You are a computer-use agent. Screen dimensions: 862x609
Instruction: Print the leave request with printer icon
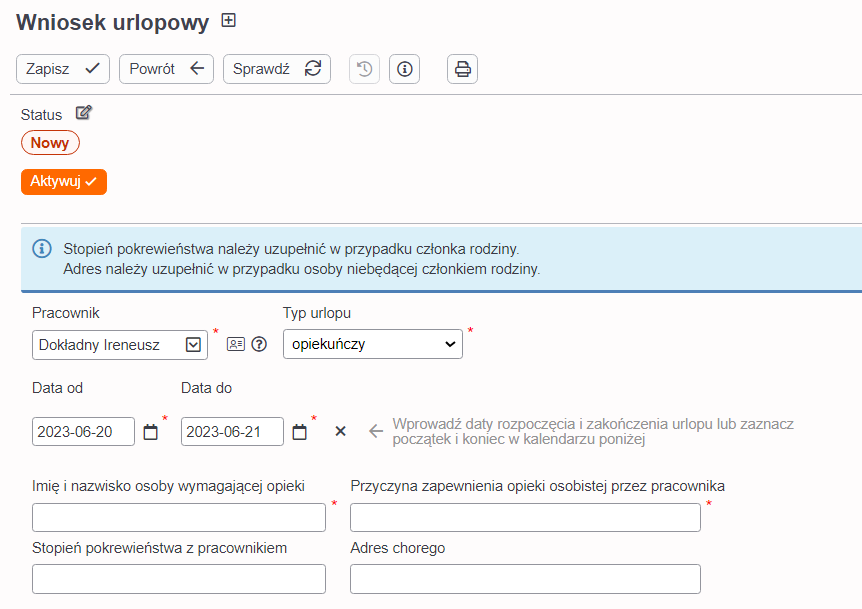click(462, 69)
